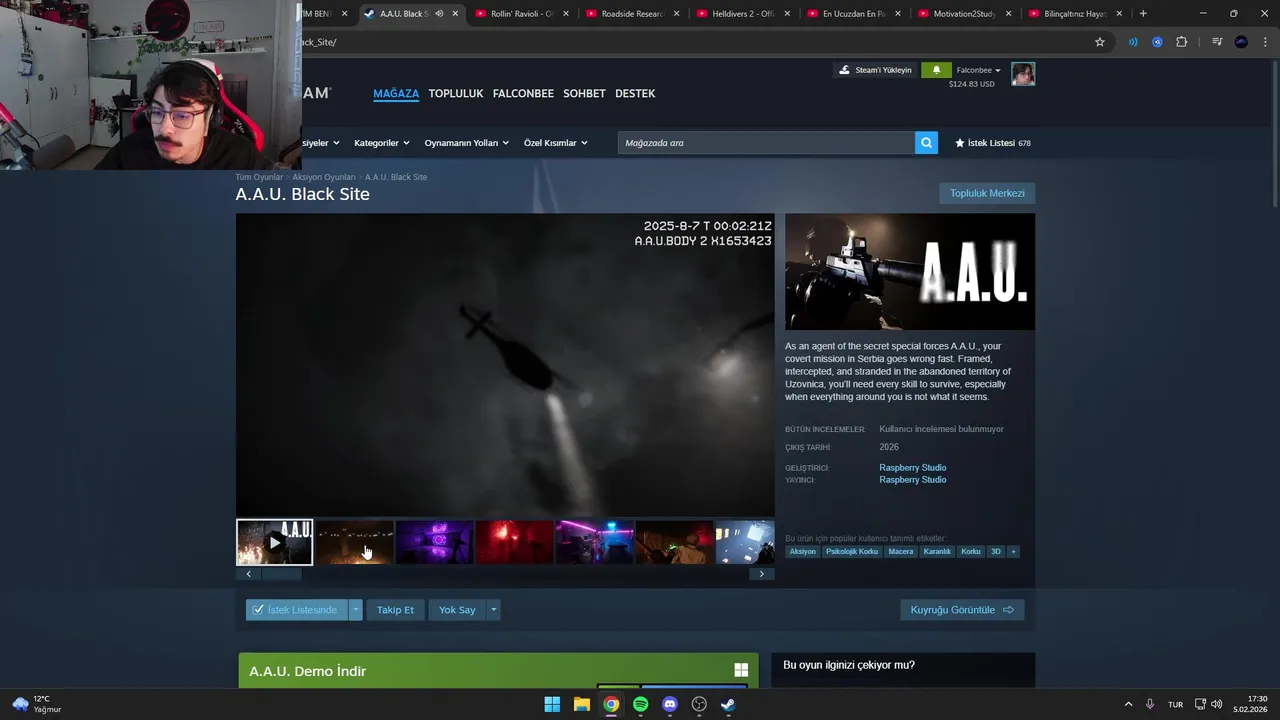Switch to the En Ucuzdan En Pahalı tab

(855, 14)
